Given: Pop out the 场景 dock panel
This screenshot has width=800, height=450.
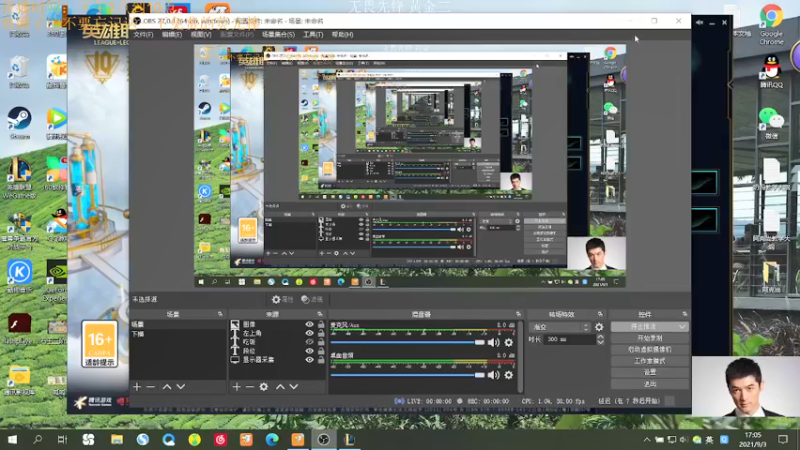Looking at the screenshot, I should pos(220,314).
